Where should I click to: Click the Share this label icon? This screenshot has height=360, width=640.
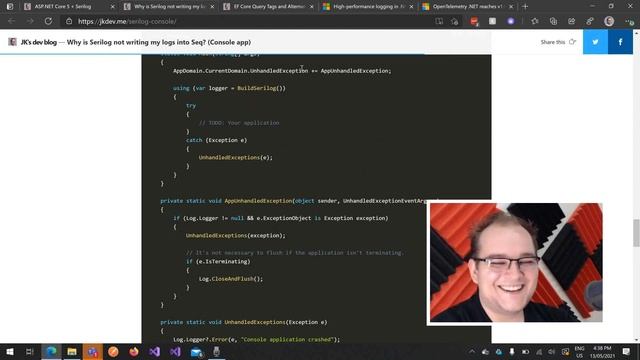pos(573,42)
